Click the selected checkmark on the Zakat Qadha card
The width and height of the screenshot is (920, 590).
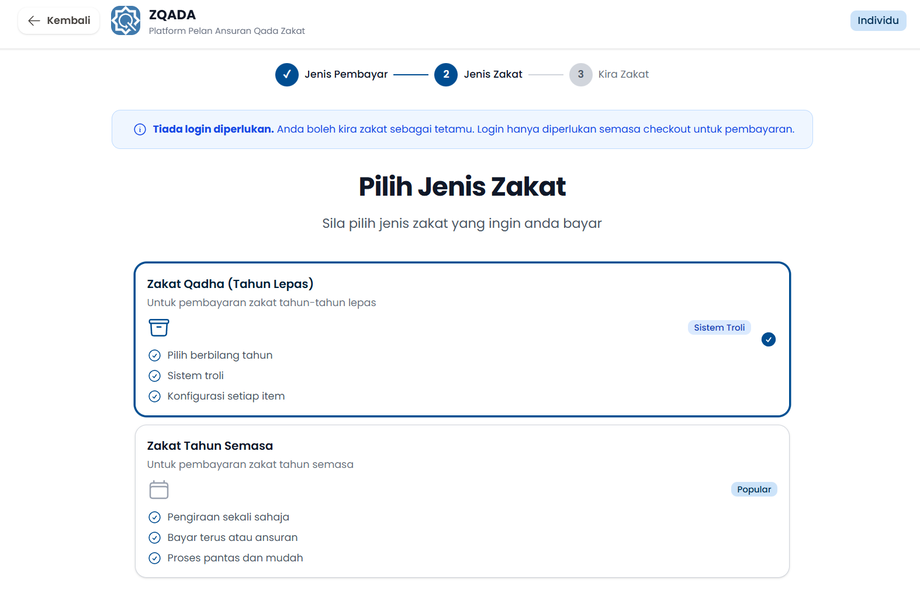coord(768,339)
